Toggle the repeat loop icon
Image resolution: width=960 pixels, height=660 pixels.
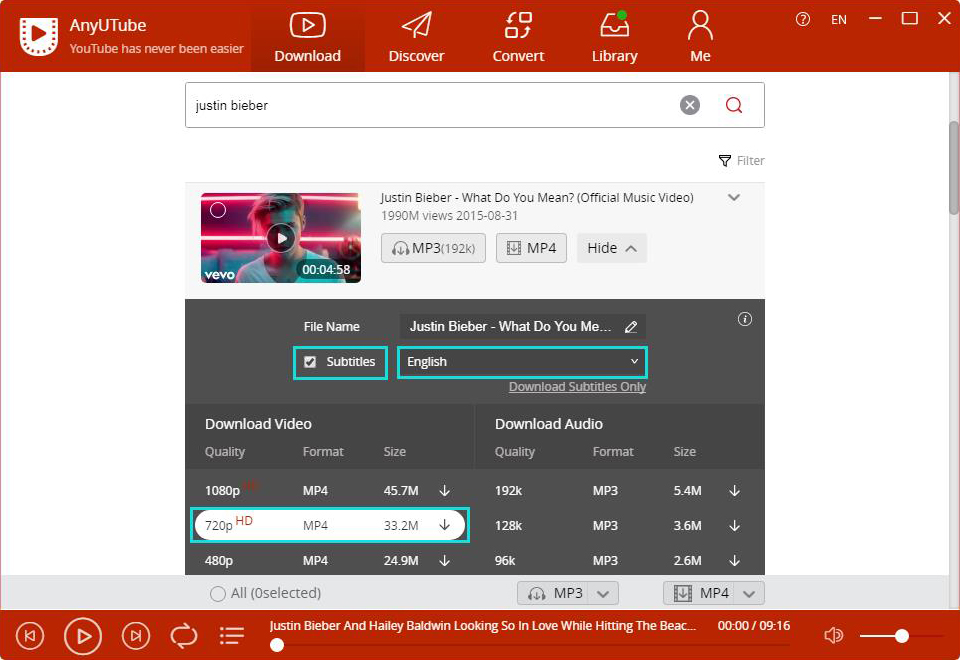[x=184, y=636]
